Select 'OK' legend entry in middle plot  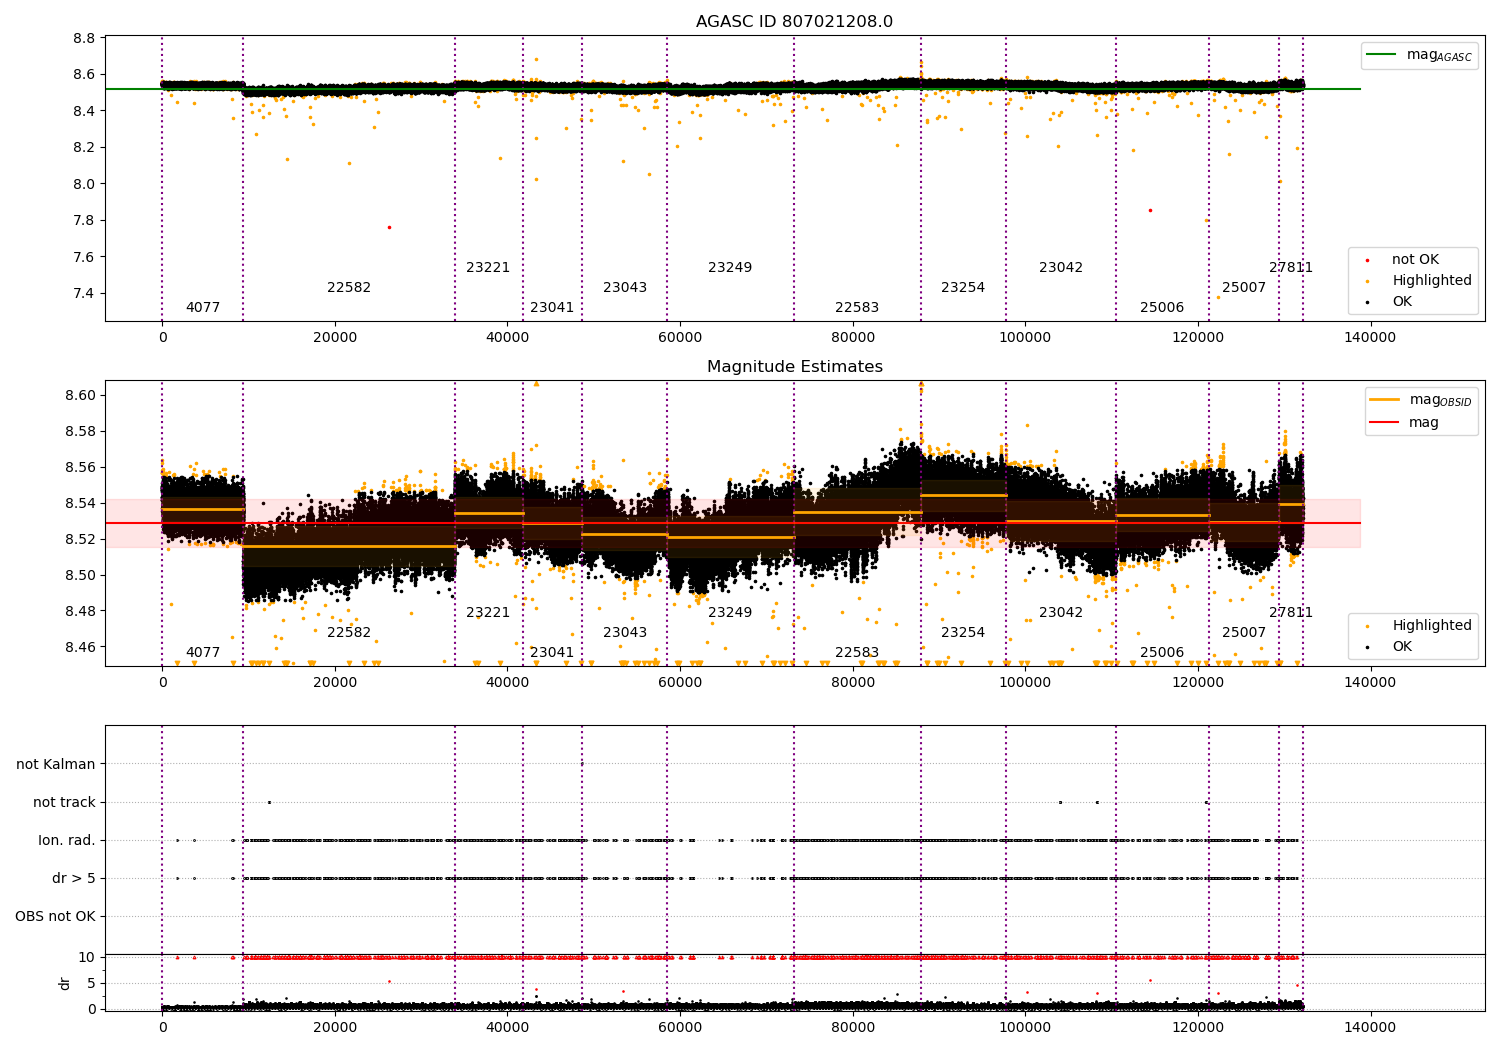1402,647
